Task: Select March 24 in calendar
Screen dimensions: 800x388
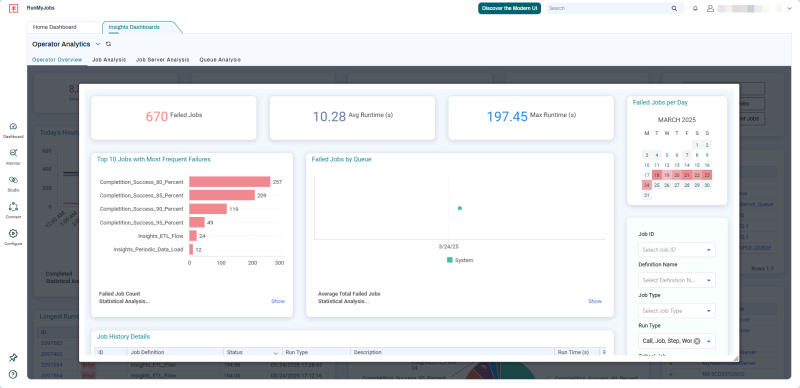Action: 646,185
